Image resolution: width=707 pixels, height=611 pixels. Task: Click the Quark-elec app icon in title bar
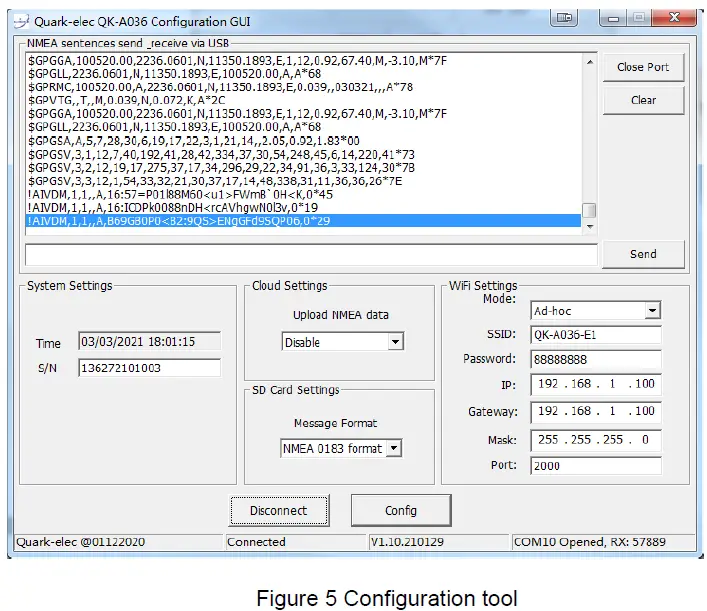pos(22,21)
